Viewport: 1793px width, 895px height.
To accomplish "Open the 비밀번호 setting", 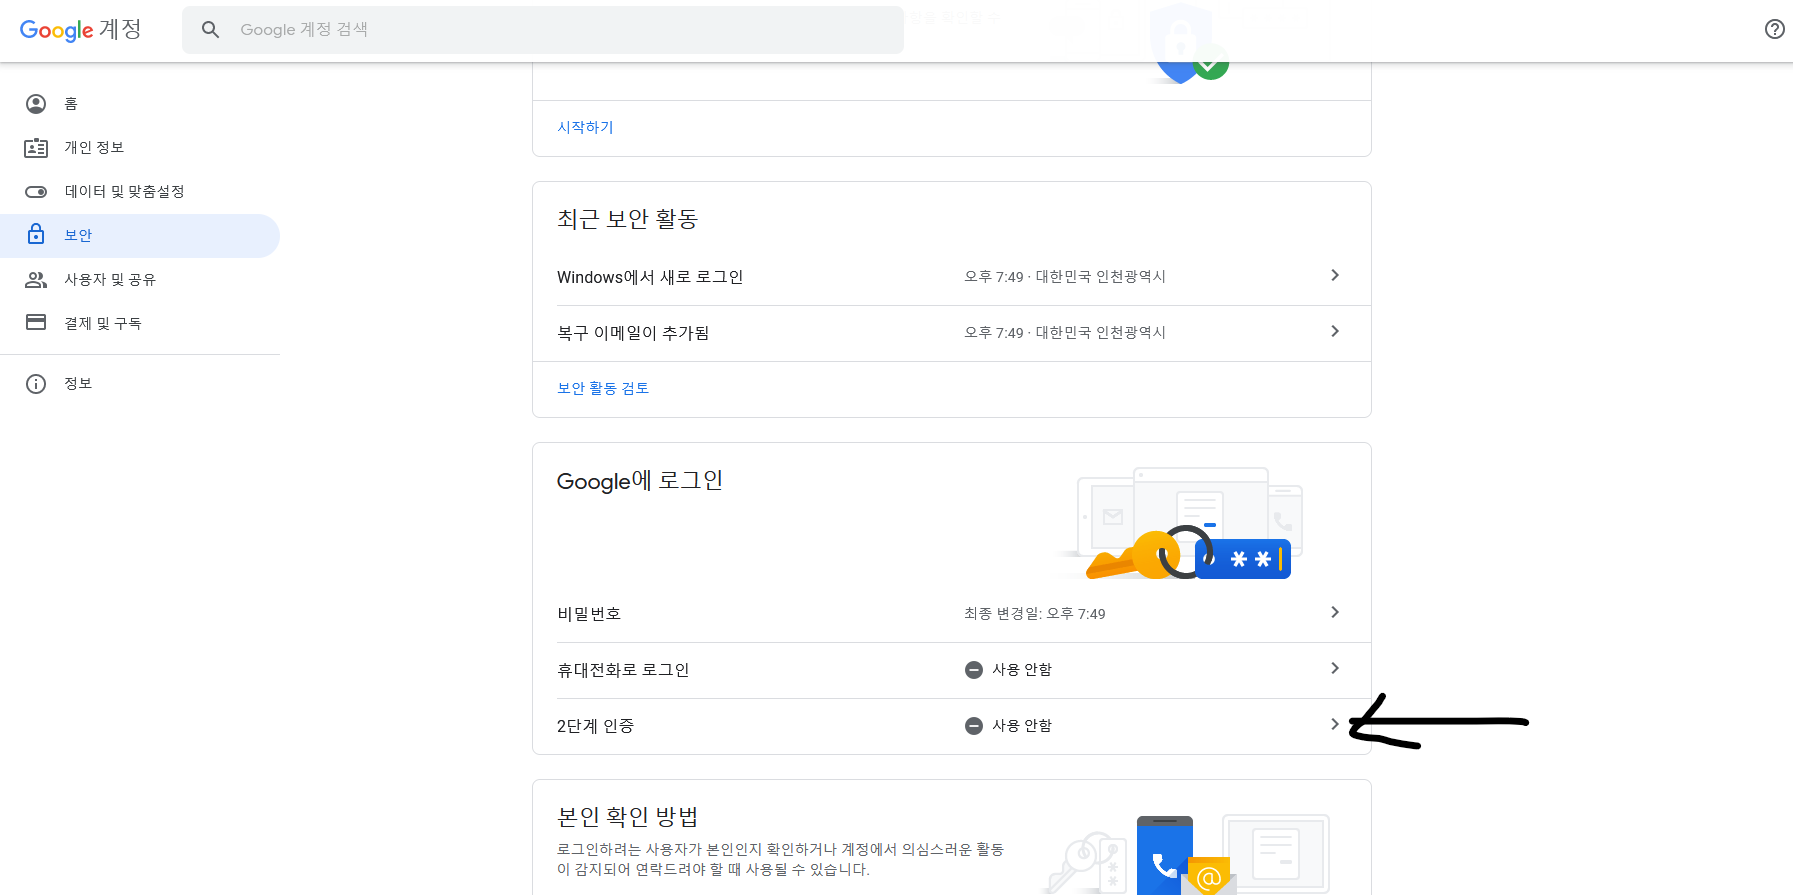I will (x=951, y=614).
